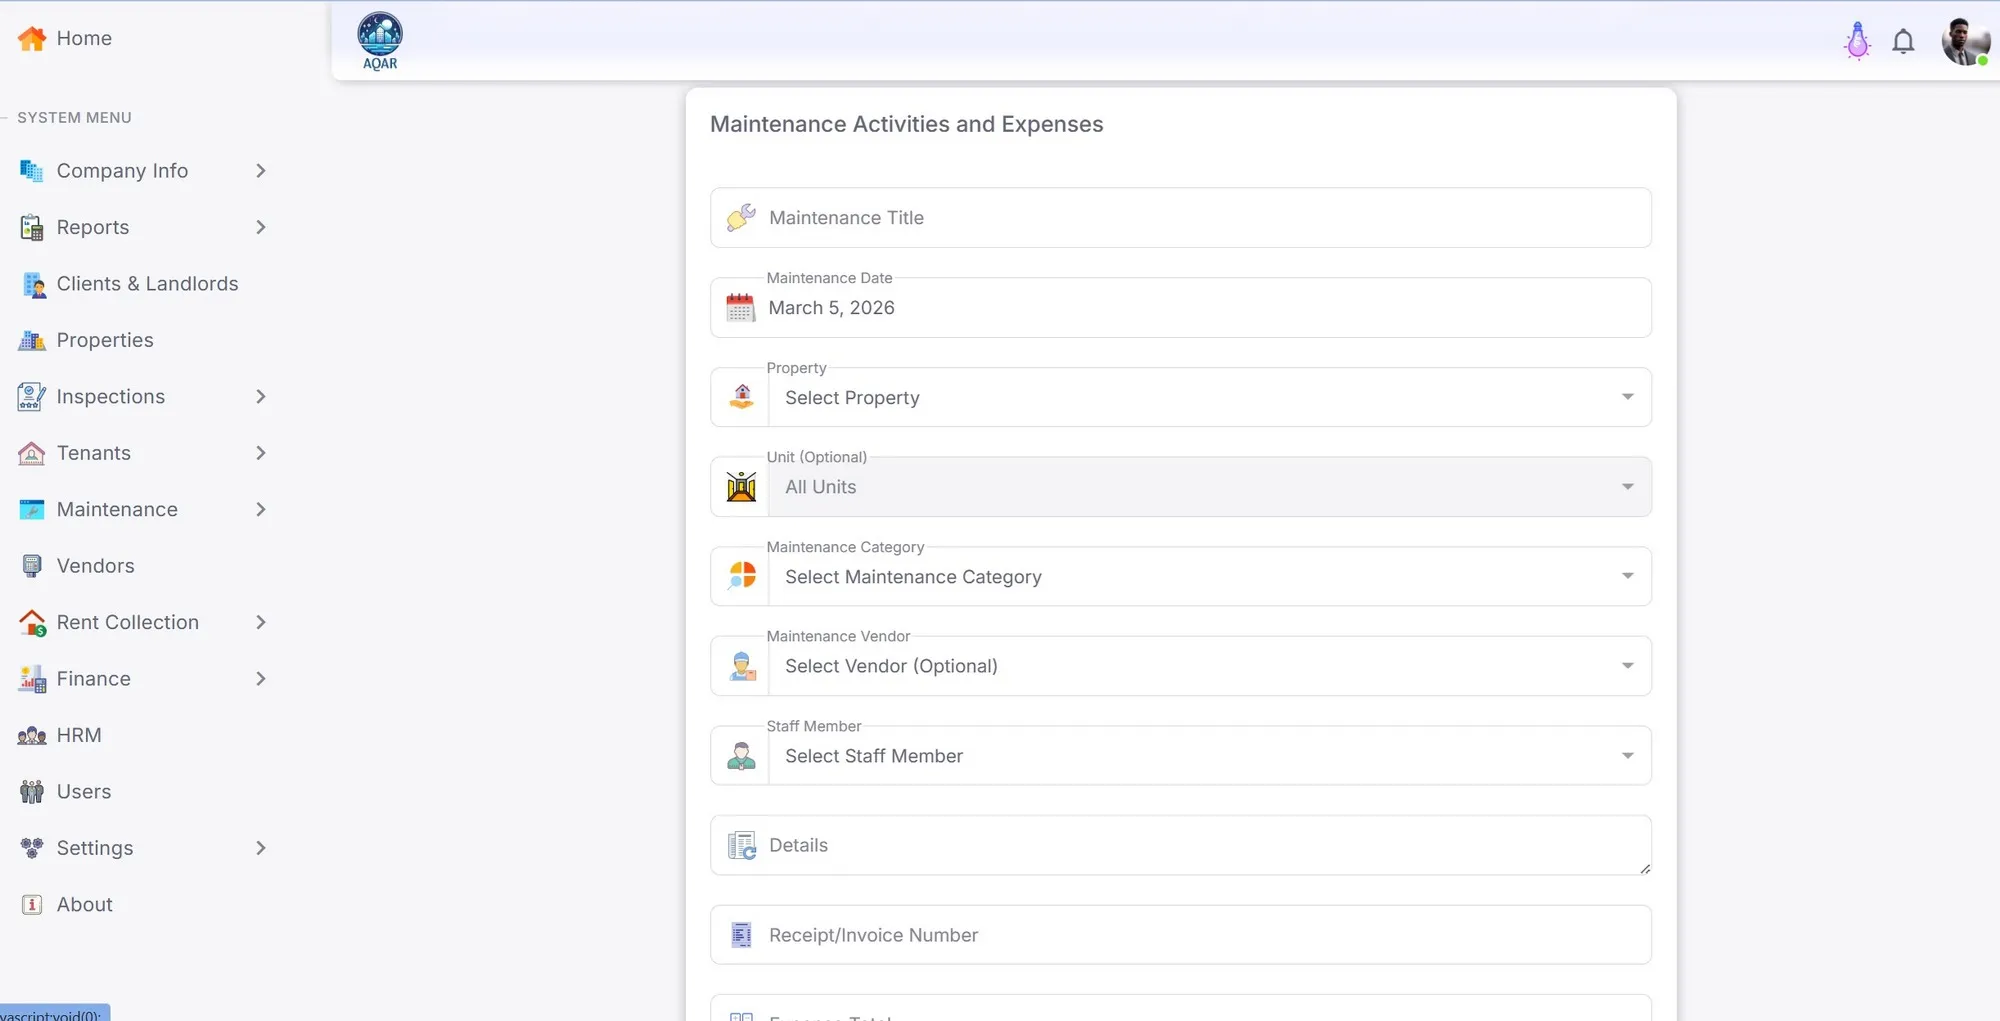This screenshot has width=2000, height=1021.
Task: Click the Receipt/Invoice Number input field
Action: pyautogui.click(x=1180, y=935)
